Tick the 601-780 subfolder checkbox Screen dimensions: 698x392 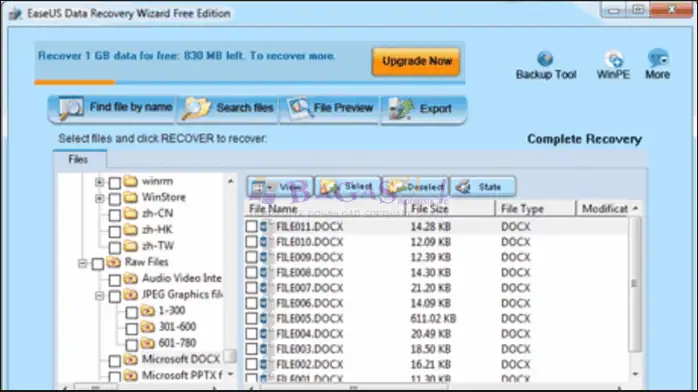coord(132,344)
